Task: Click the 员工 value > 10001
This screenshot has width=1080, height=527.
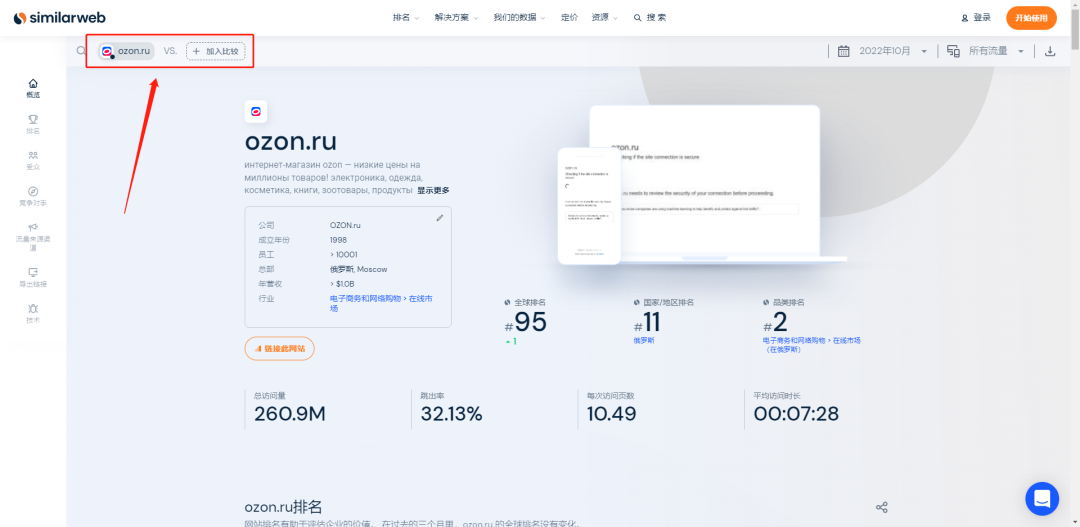Action: (344, 255)
